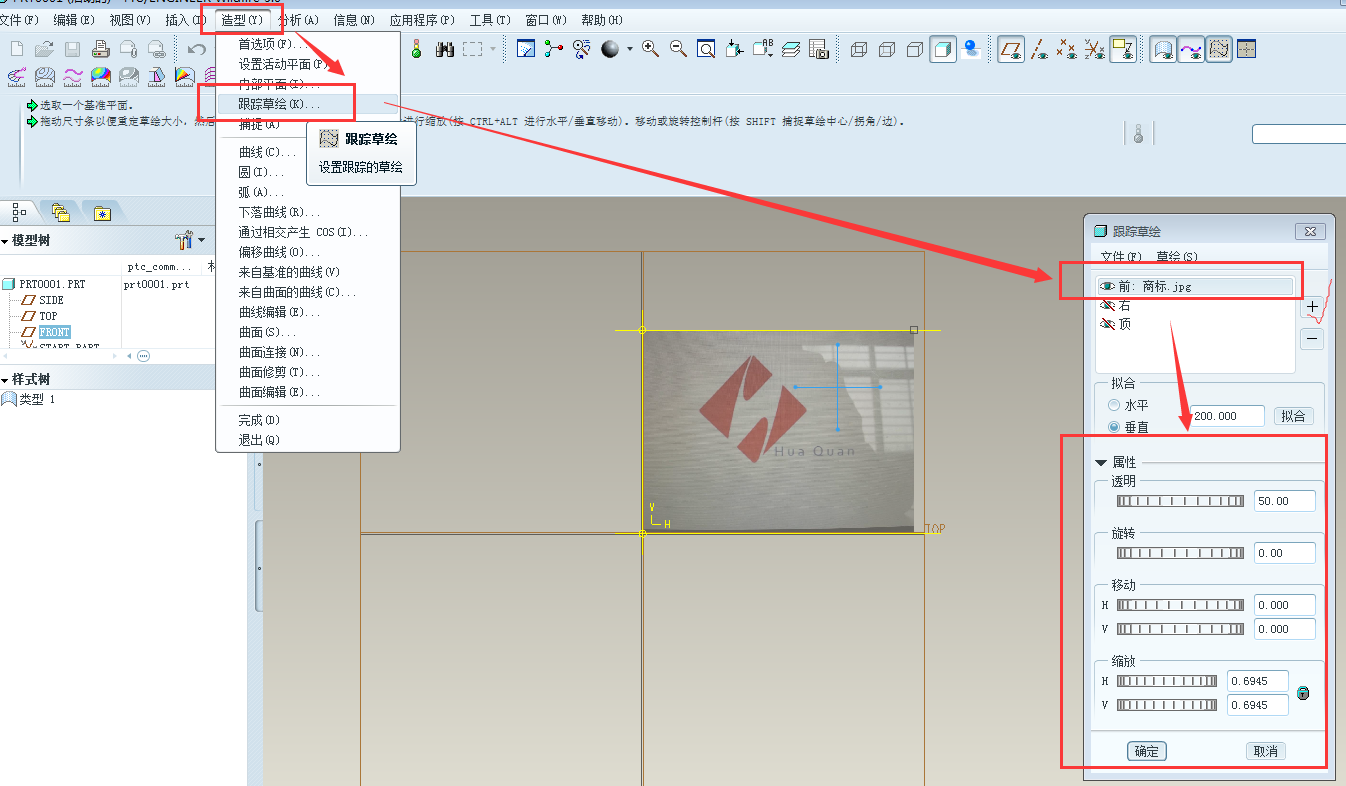Image resolution: width=1346 pixels, height=786 pixels.
Task: Click the model tree tab icon
Action: (x=19, y=212)
